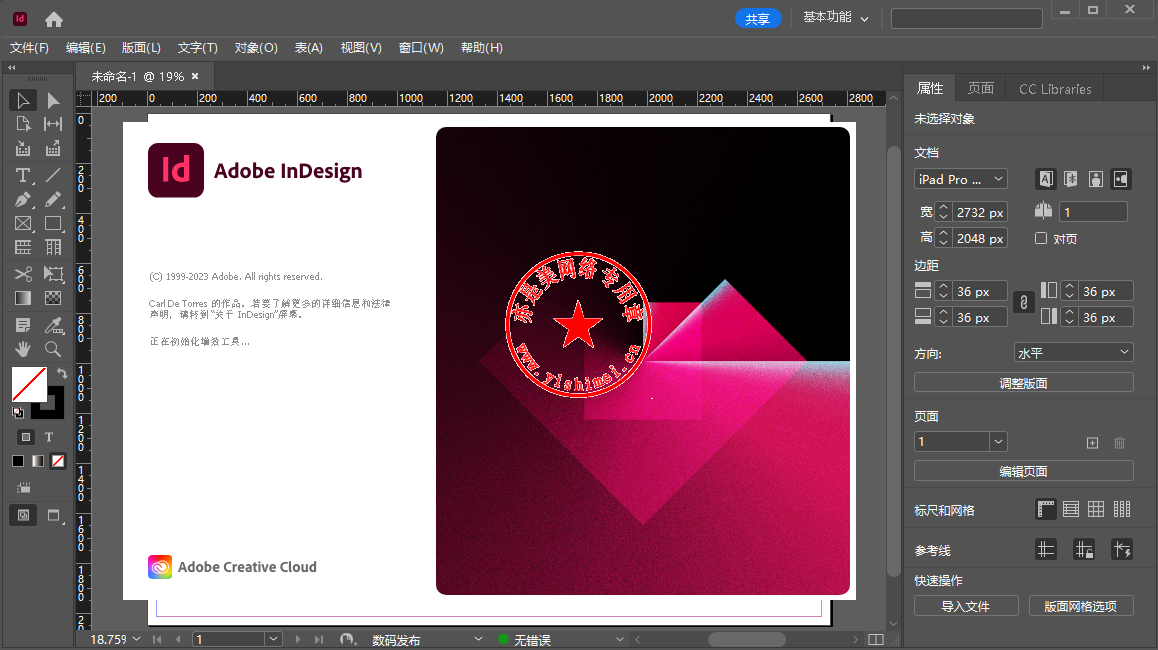Go to next page arrow in status bar
This screenshot has height=650, width=1158.
(298, 640)
